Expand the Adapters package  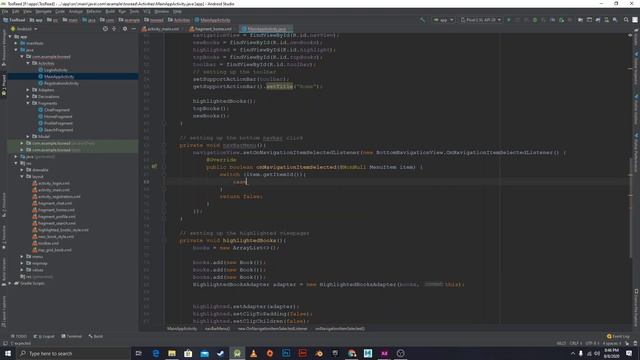pyautogui.click(x=28, y=90)
